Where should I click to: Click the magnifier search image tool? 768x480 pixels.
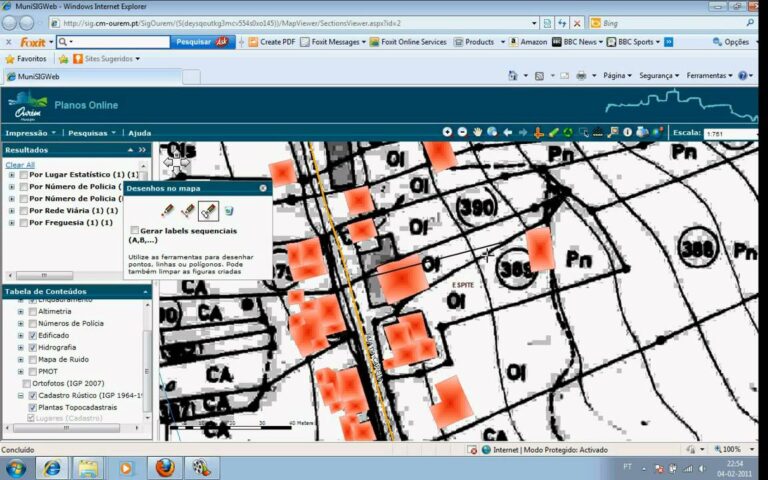click(x=613, y=132)
